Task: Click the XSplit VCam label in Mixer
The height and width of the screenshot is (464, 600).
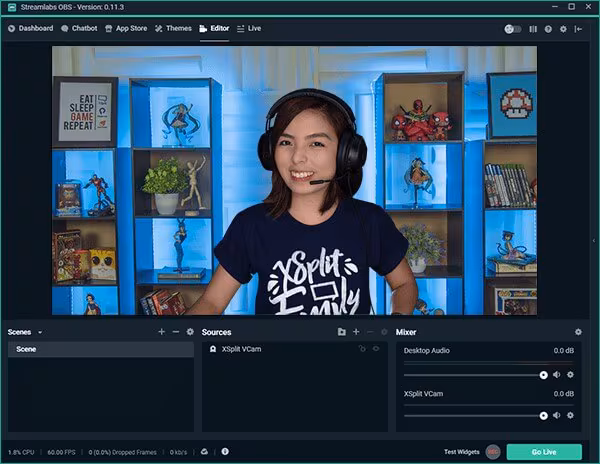Action: point(423,394)
